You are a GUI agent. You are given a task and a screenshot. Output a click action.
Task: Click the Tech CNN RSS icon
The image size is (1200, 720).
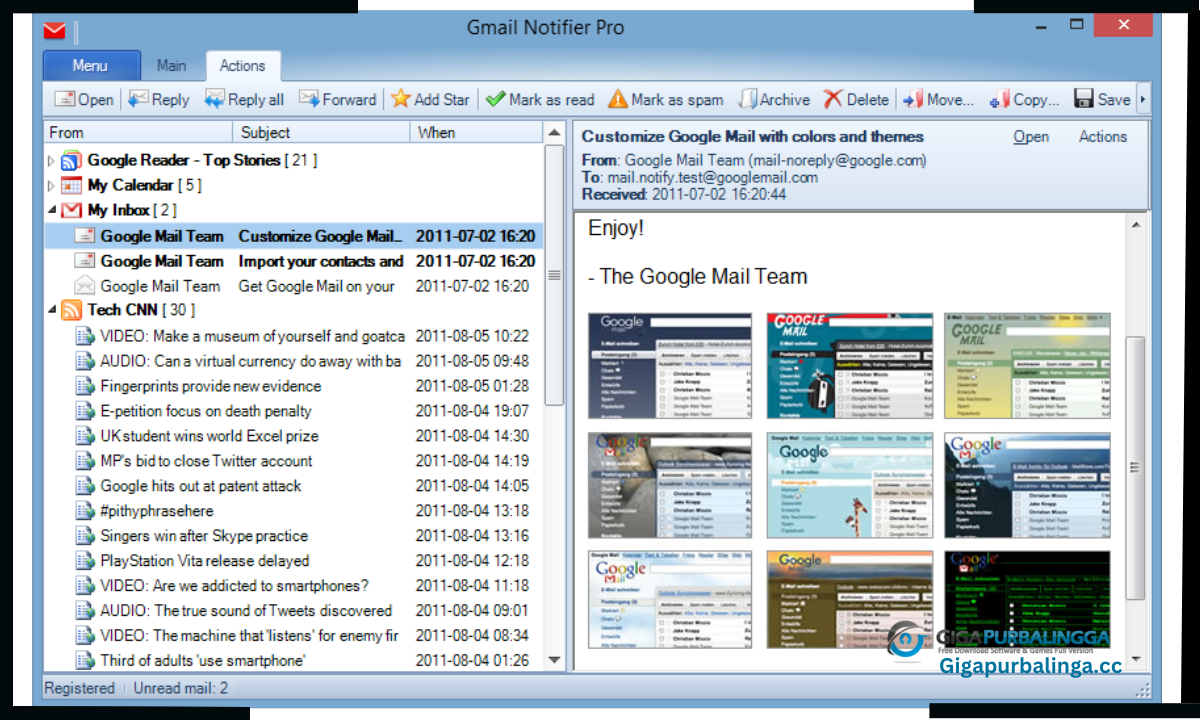[71, 310]
